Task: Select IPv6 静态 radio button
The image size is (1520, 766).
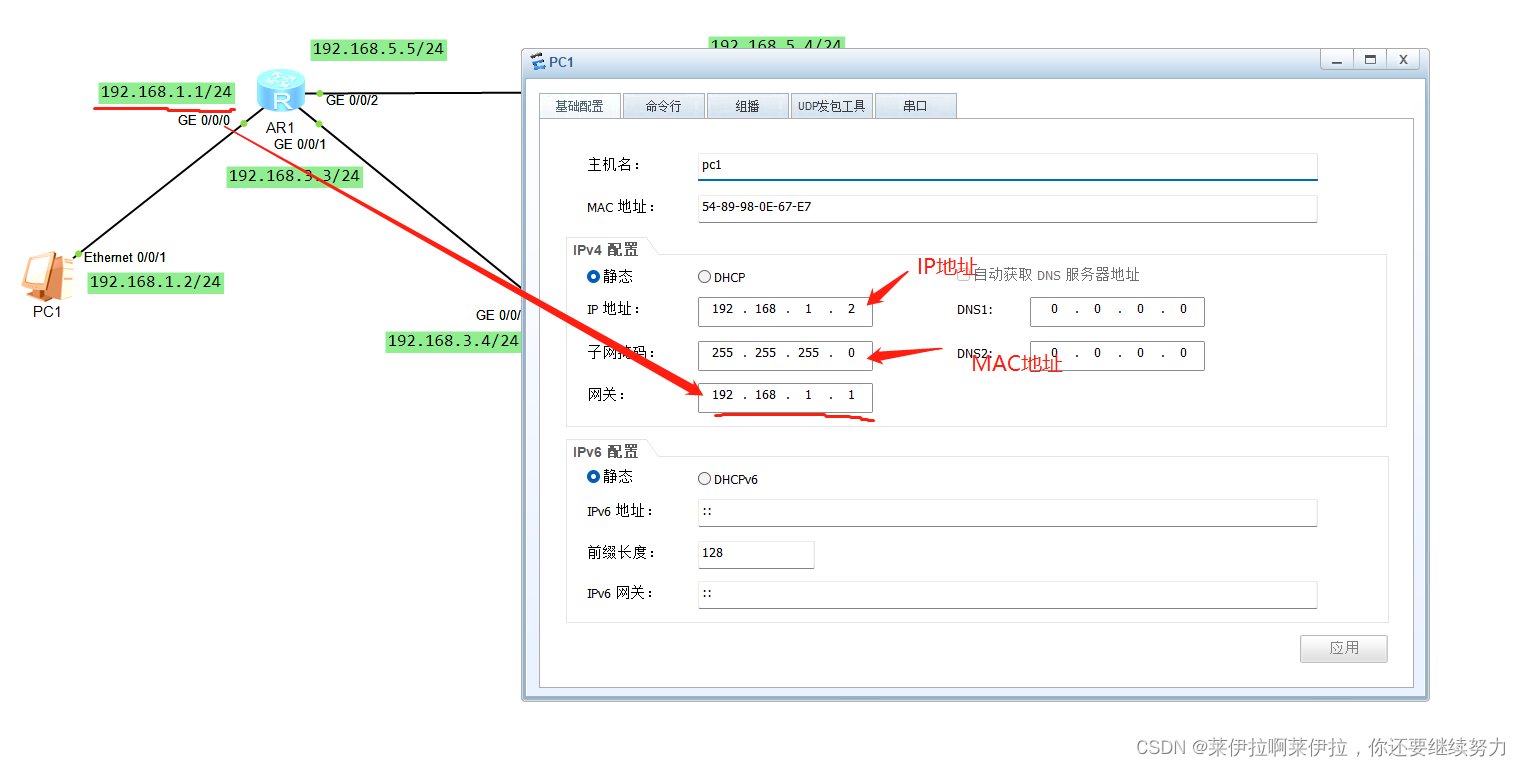Action: click(x=594, y=477)
